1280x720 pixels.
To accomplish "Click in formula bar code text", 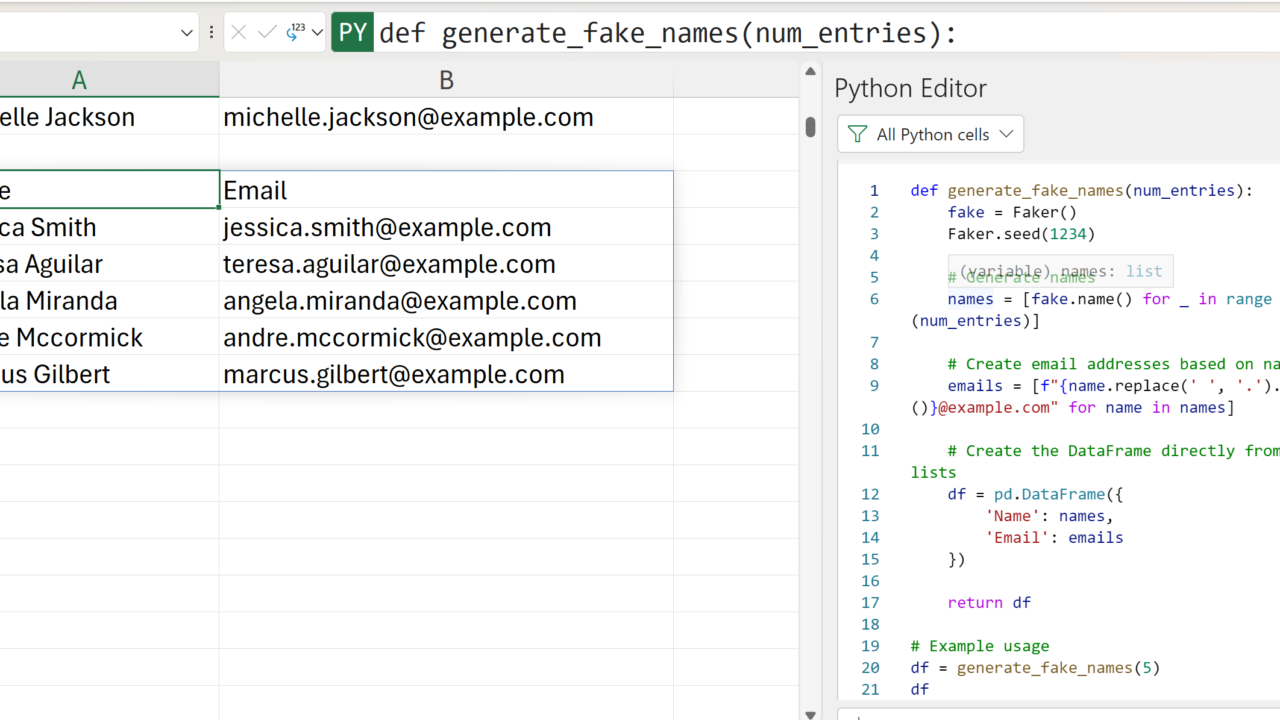I will (667, 33).
